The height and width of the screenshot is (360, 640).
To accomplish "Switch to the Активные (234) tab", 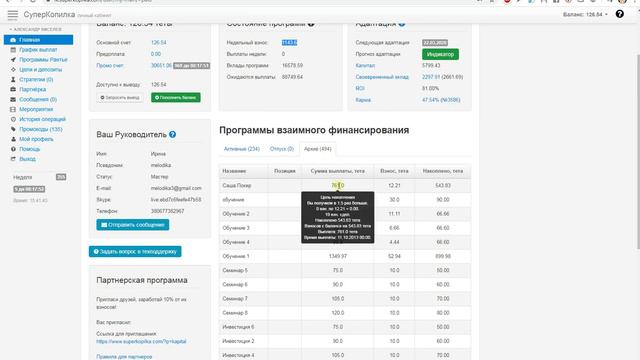I will 242,149.
